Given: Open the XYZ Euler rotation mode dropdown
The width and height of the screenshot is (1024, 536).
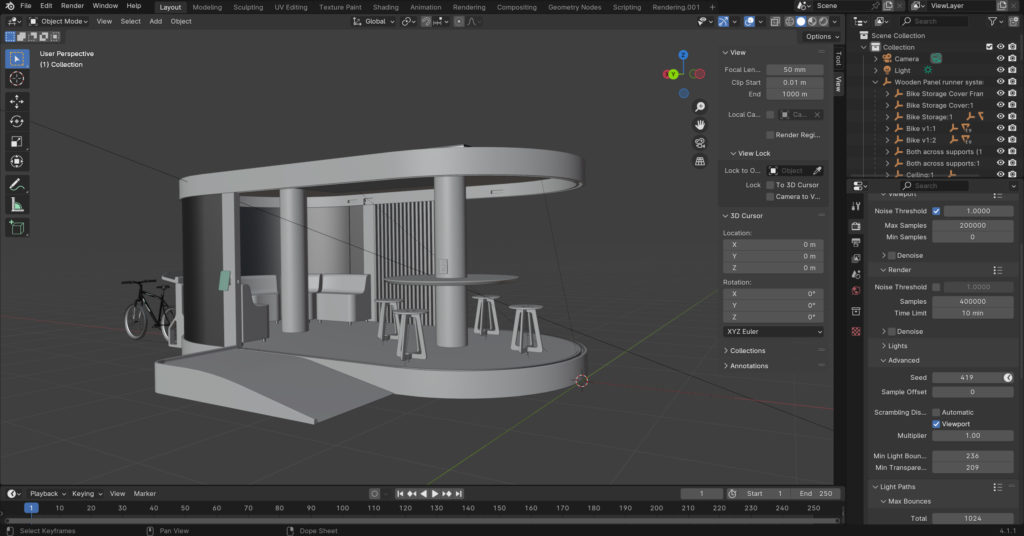Looking at the screenshot, I should click(773, 331).
